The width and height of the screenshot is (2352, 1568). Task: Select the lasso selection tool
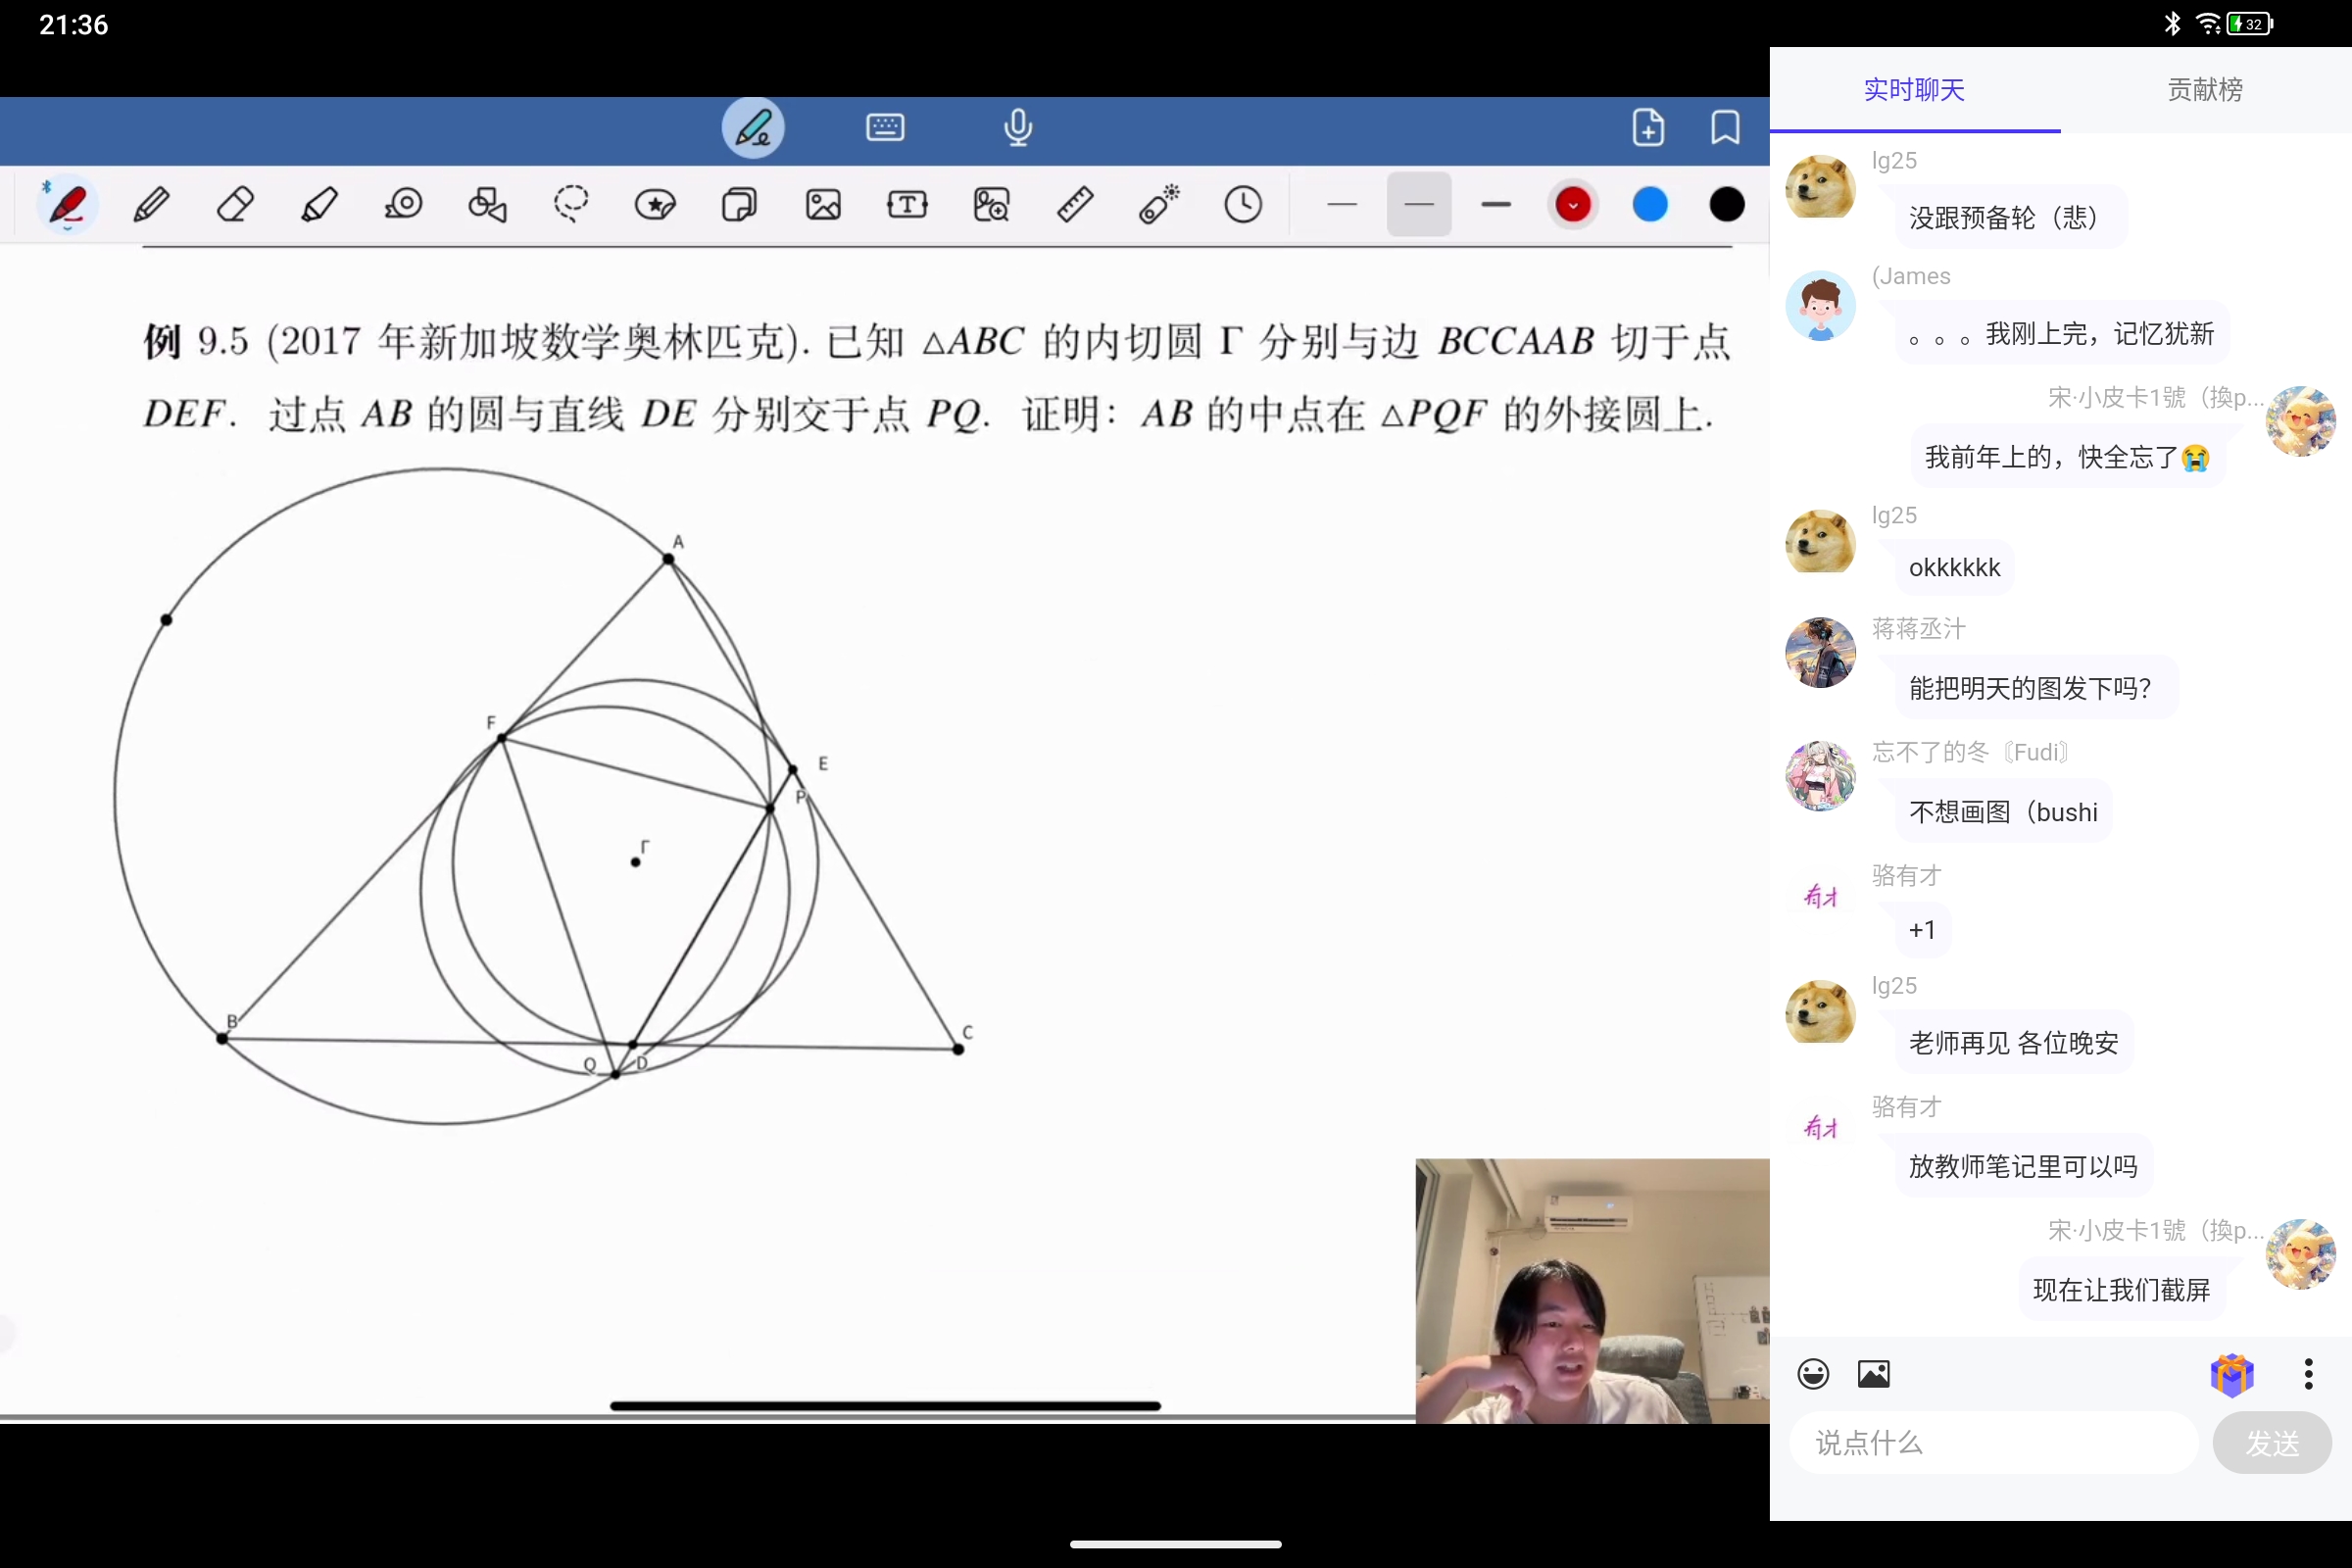click(x=571, y=205)
